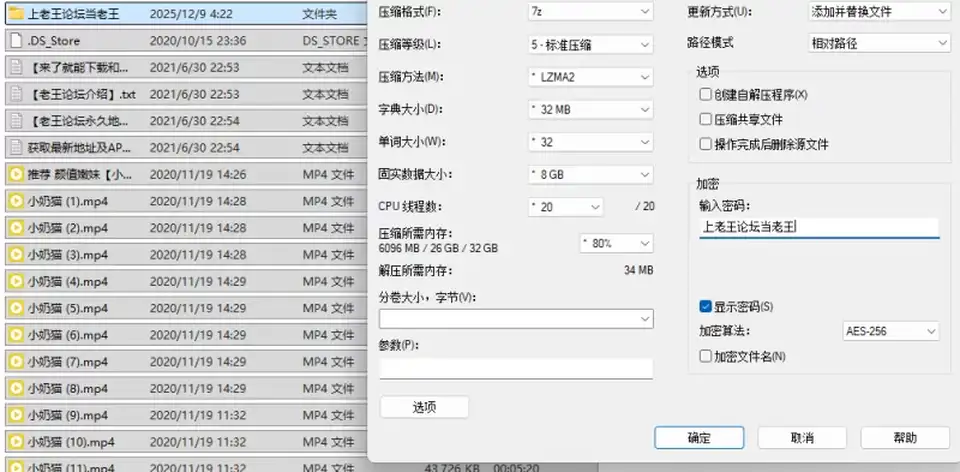Click the 小奶猫 (6).mp4 video icon
960x472 pixels.
point(17,335)
